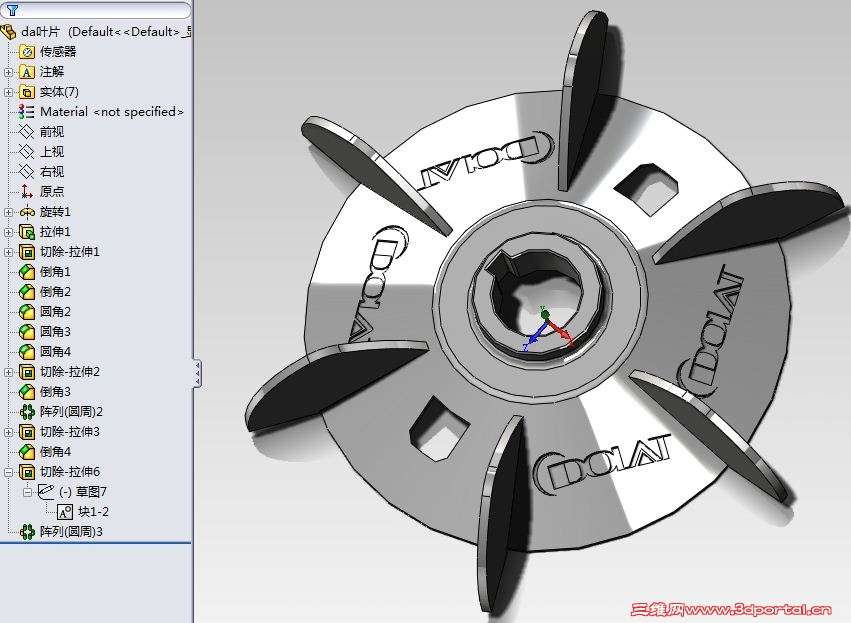Viewport: 851px width, 623px height.
Task: Click the 圆角3 fillet icon
Action: [27, 332]
